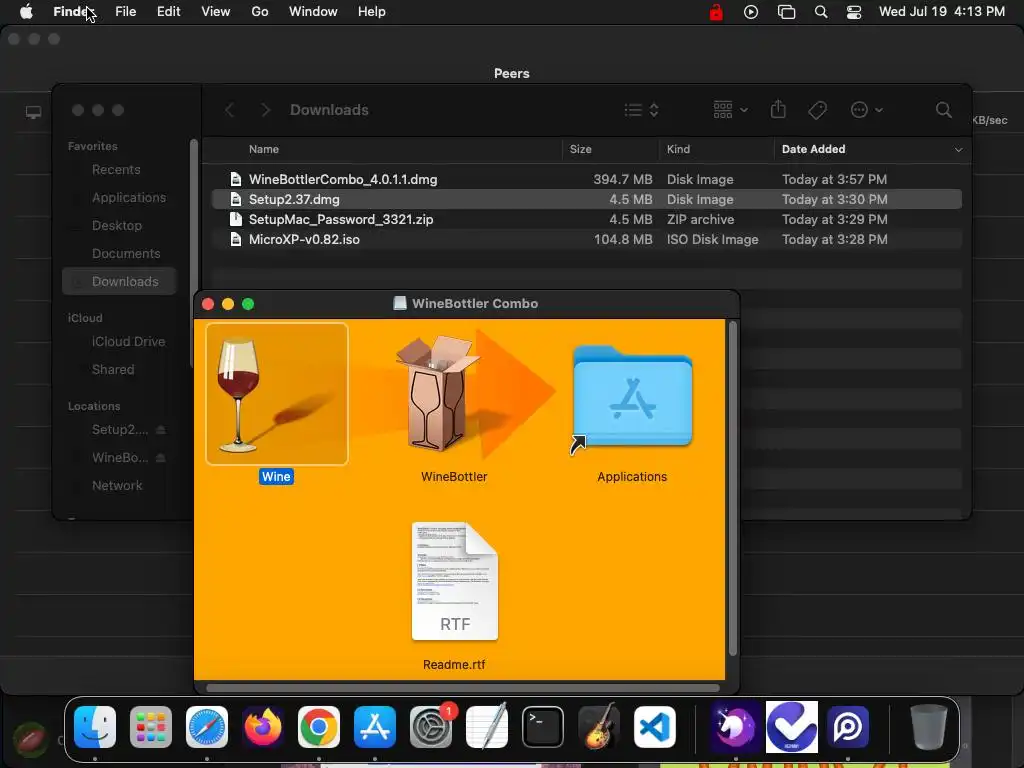Click the red lock menu bar icon
The width and height of the screenshot is (1024, 768).
tap(716, 12)
